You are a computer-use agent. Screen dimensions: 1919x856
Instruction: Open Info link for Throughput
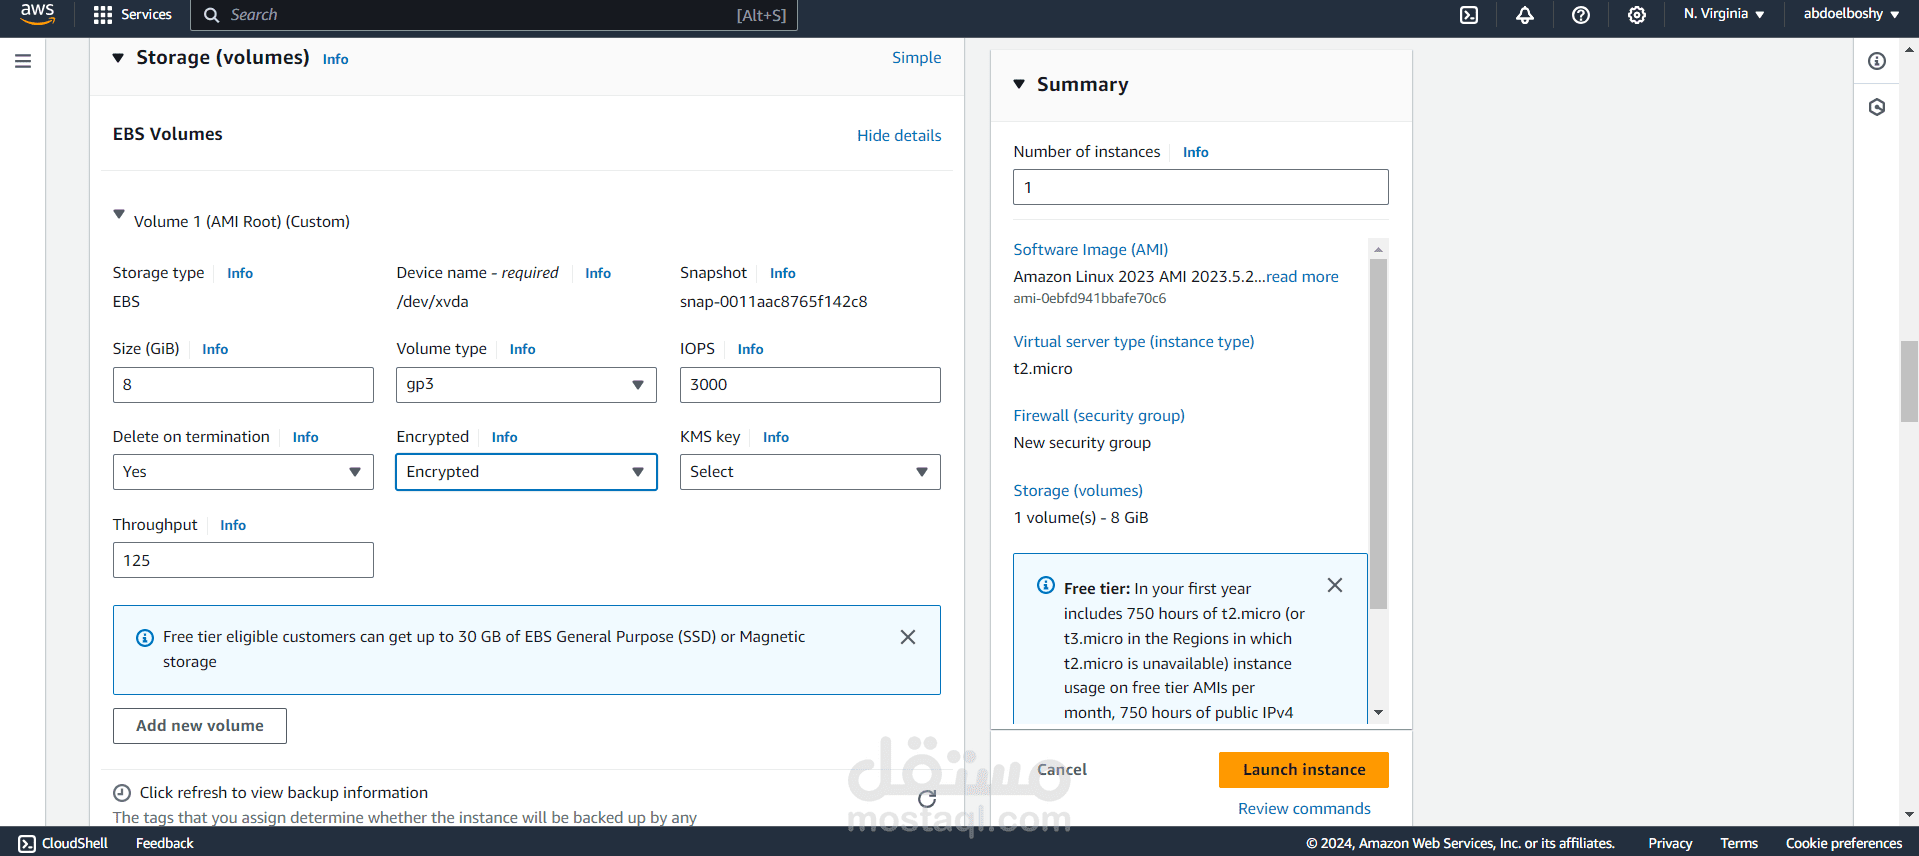pos(233,525)
